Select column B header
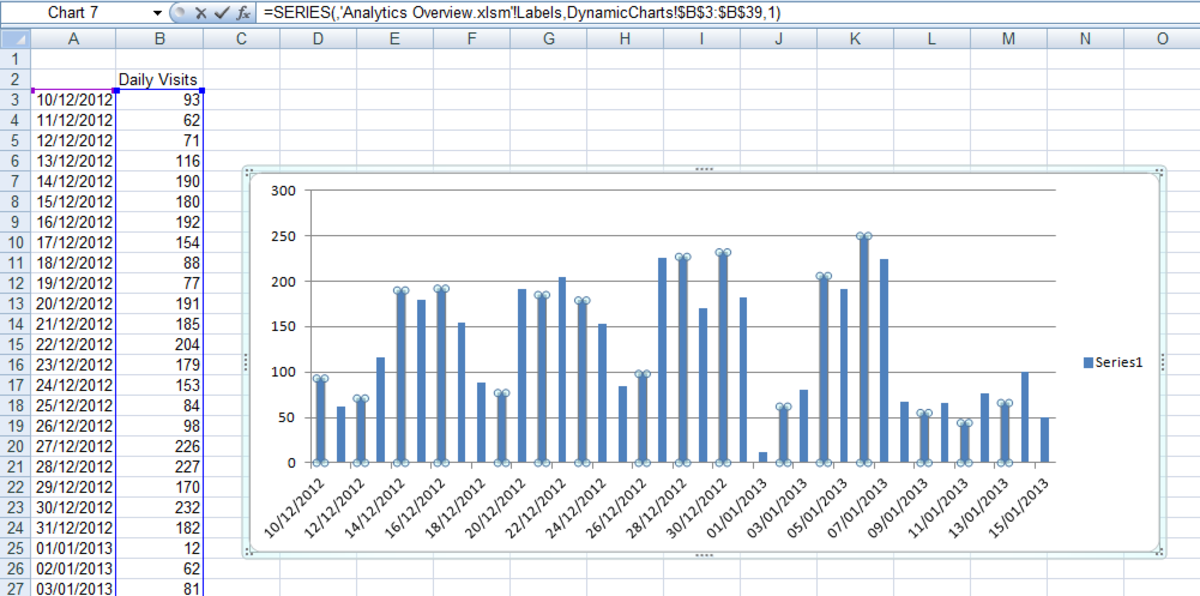Viewport: 1200px width, 596px height. (159, 39)
